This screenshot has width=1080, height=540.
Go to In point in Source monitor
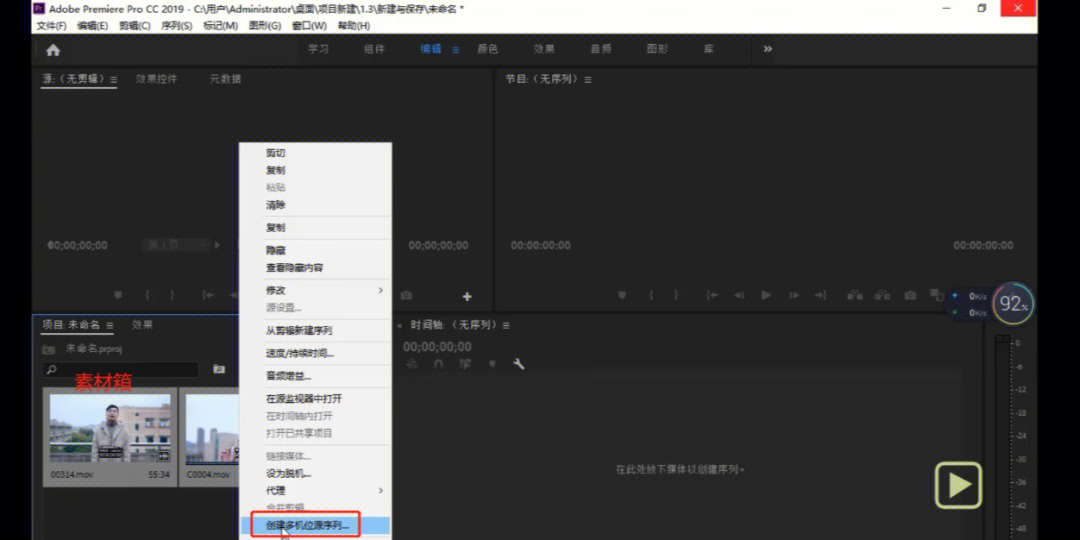coord(208,295)
